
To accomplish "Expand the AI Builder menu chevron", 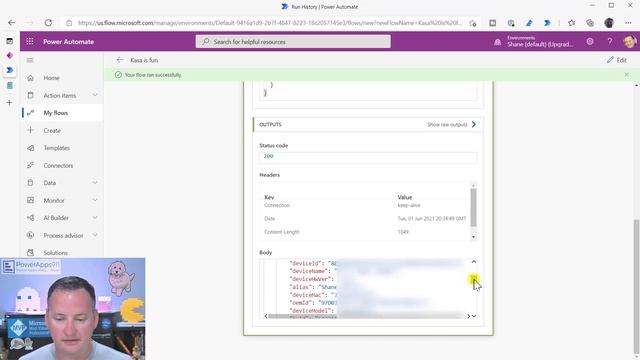I will [95, 218].
